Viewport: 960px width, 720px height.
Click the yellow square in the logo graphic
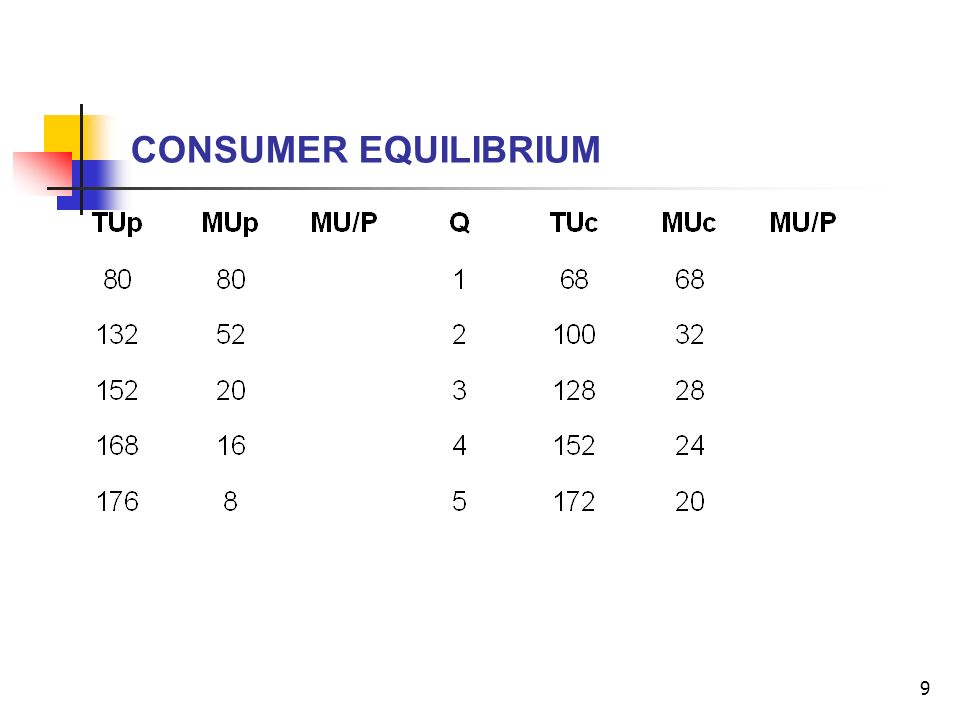click(x=62, y=135)
